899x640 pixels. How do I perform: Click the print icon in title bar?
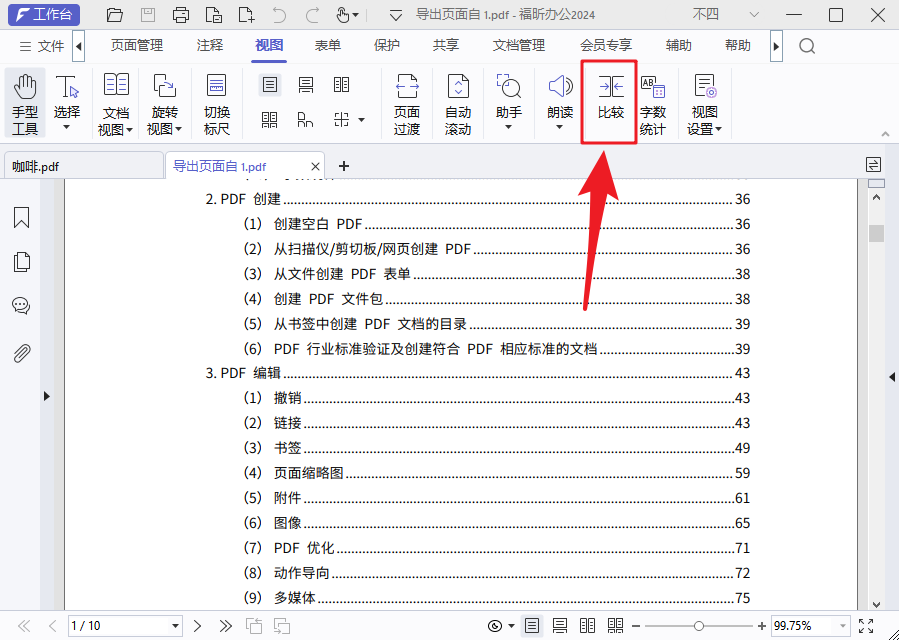coord(181,15)
